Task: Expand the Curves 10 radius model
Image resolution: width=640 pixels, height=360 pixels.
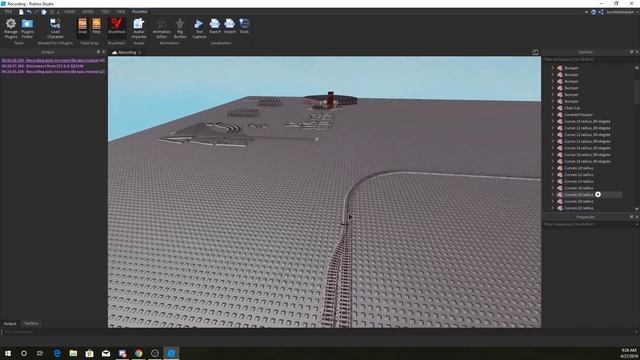Action: point(553,168)
